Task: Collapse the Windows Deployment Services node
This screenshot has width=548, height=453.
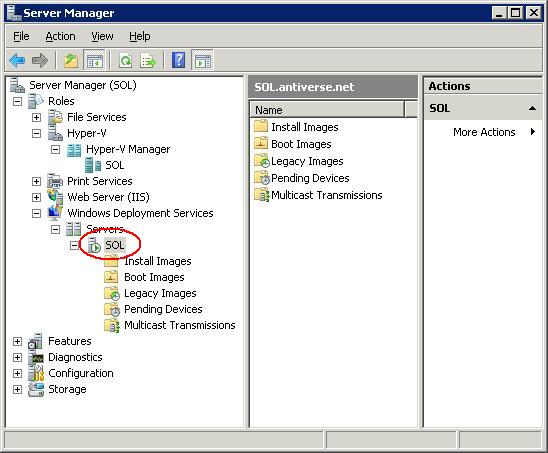Action: pyautogui.click(x=36, y=213)
